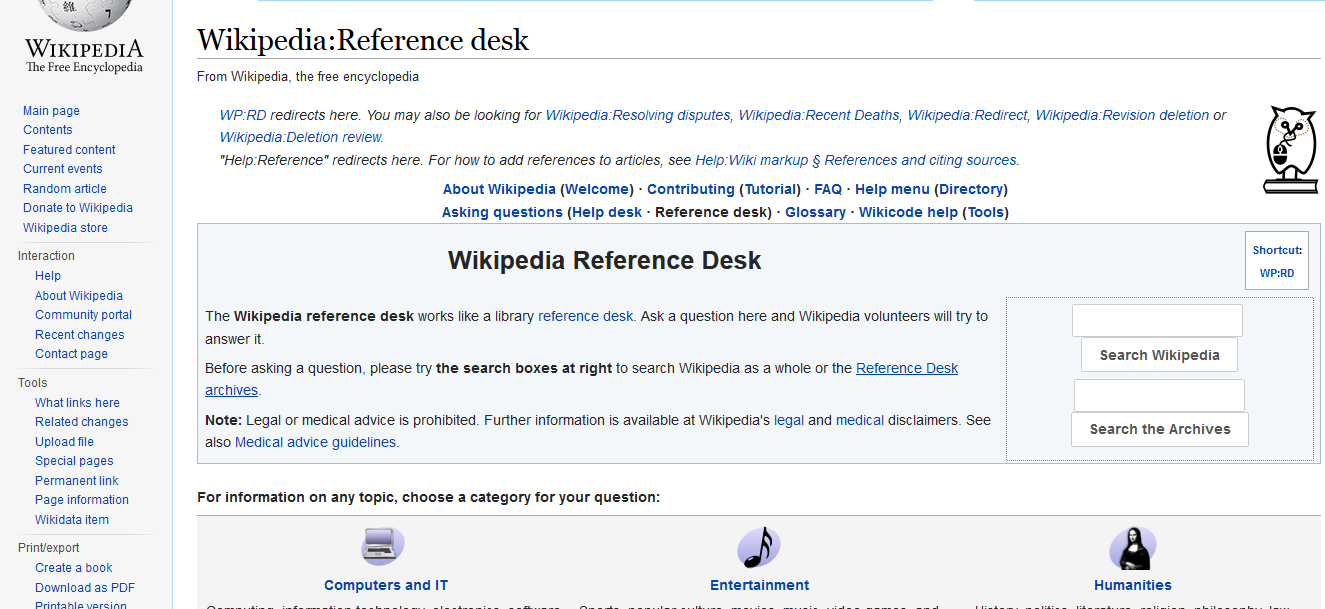This screenshot has width=1325, height=609.
Task: Click the Shortcut link in box
Action: point(1277,250)
